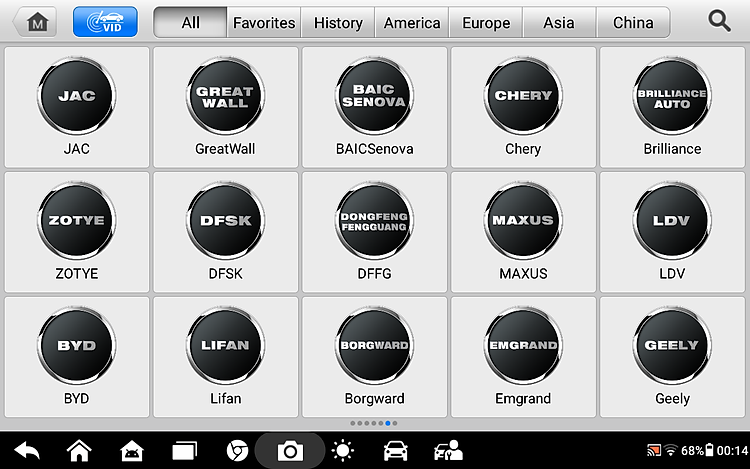Show recent apps overview
Screen dimensions: 750x469
pyautogui.click(x=185, y=451)
